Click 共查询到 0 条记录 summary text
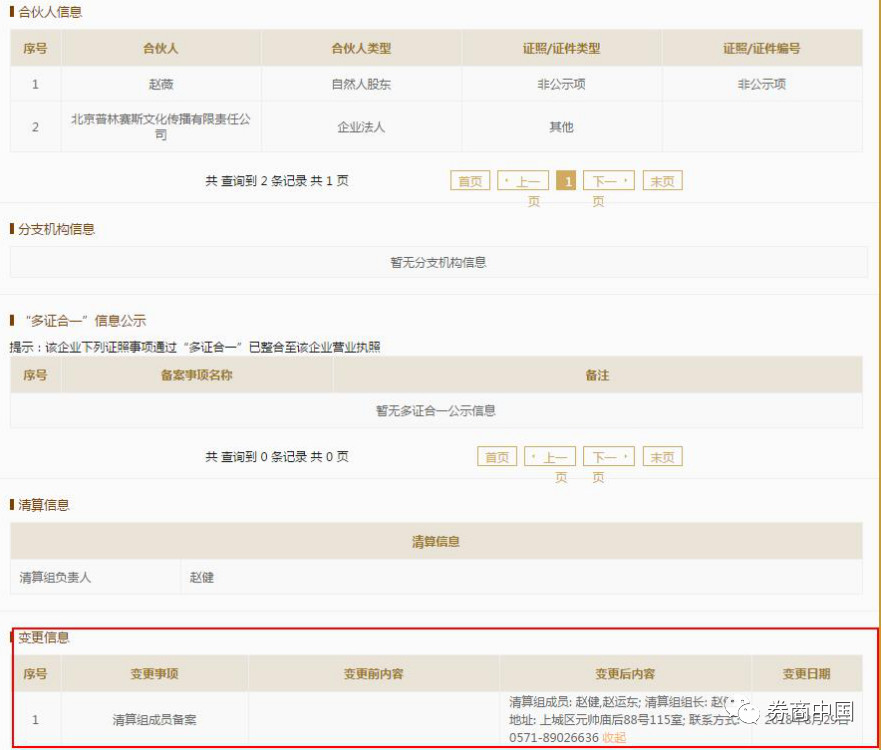Screen dimensions: 883x750 tap(277, 457)
